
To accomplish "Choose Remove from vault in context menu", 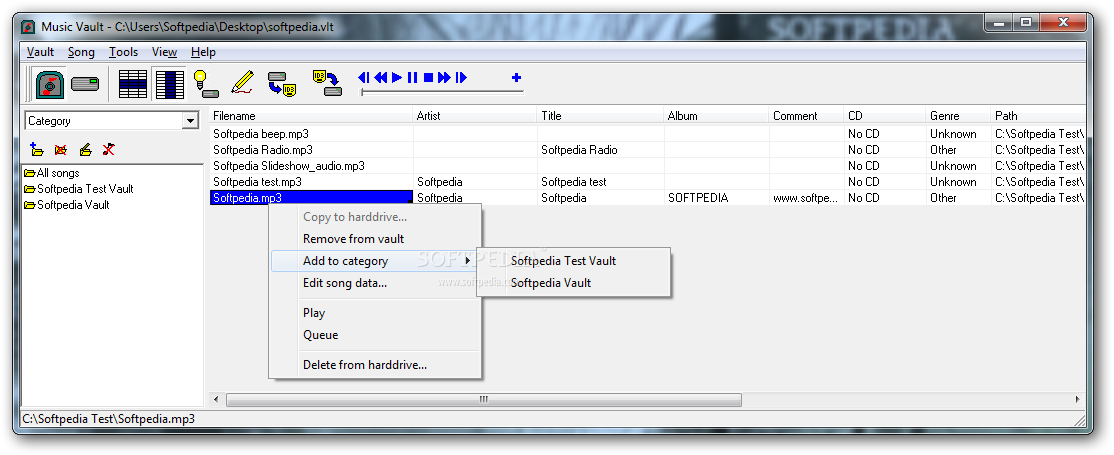I will [375, 239].
